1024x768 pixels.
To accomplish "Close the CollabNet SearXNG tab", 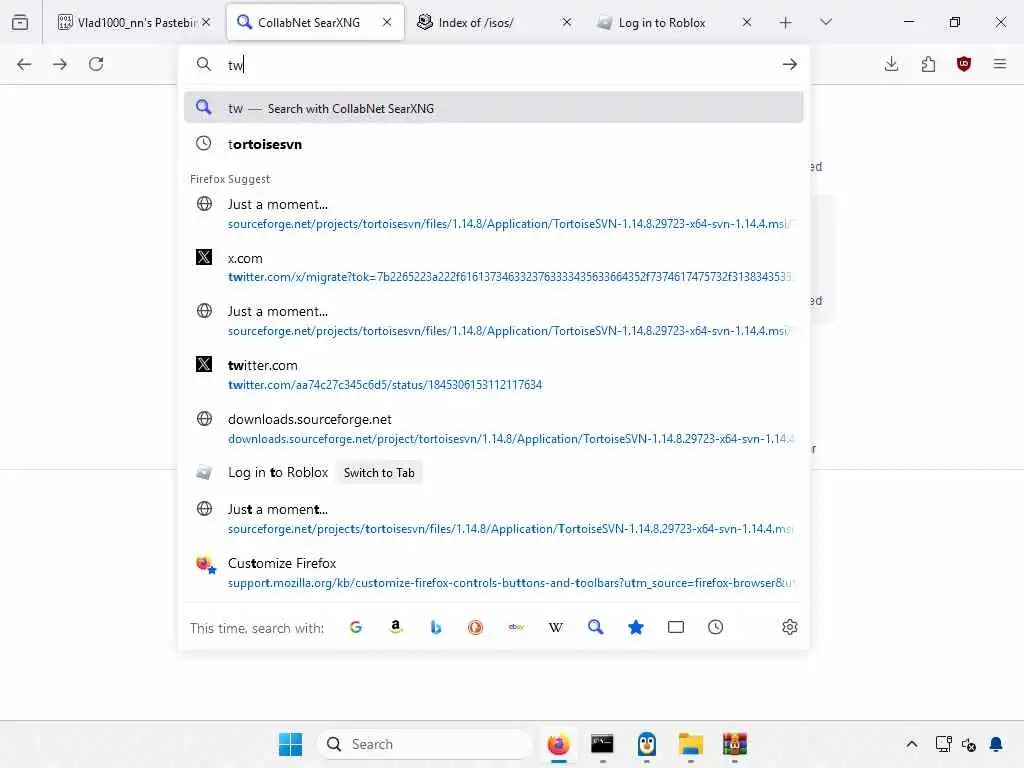I will pos(387,22).
